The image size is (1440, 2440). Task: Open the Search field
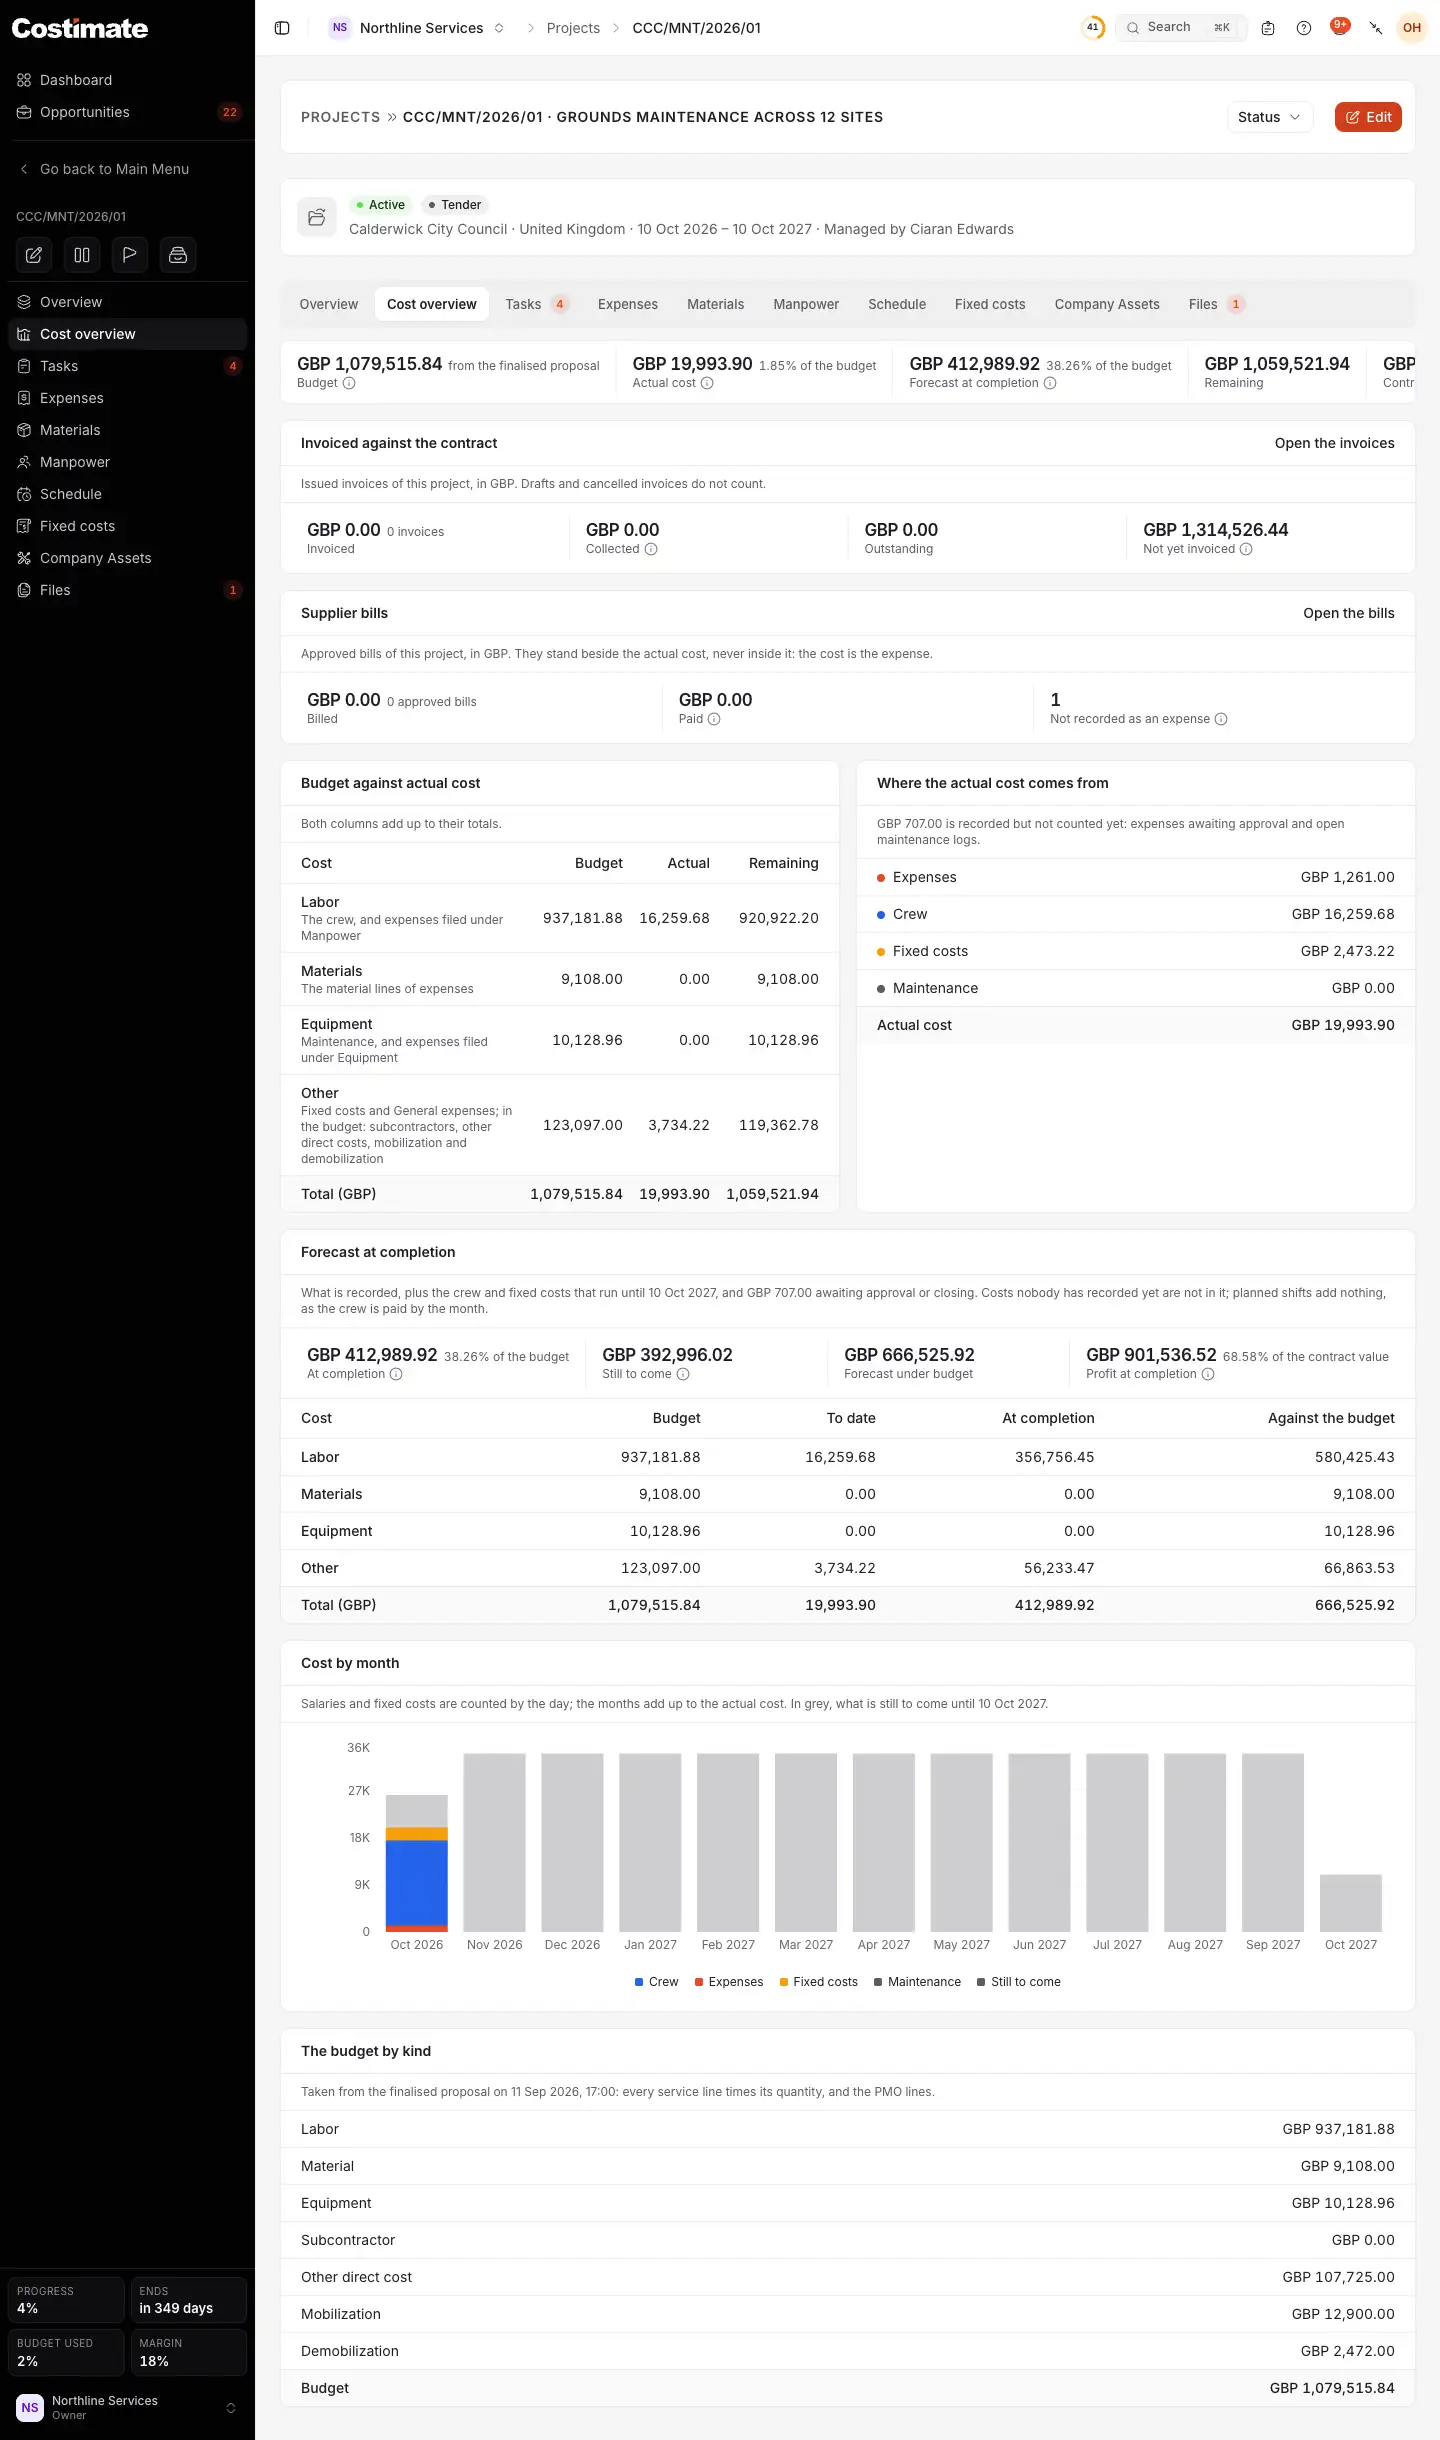tap(1181, 28)
